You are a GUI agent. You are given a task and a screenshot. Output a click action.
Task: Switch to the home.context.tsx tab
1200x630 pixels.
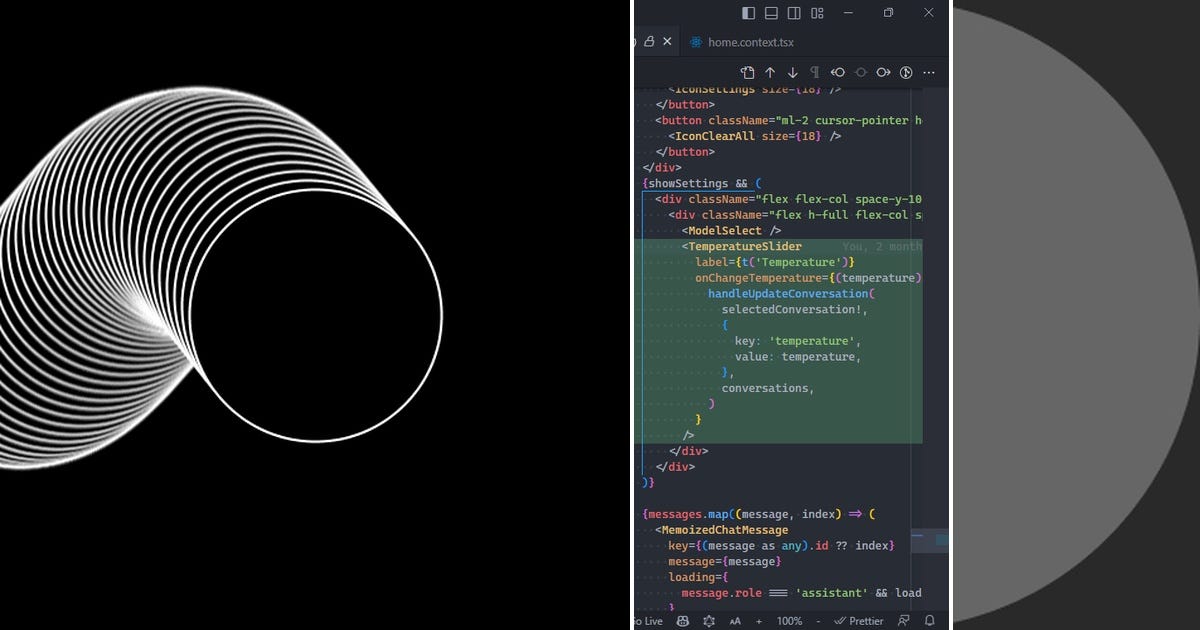750,42
